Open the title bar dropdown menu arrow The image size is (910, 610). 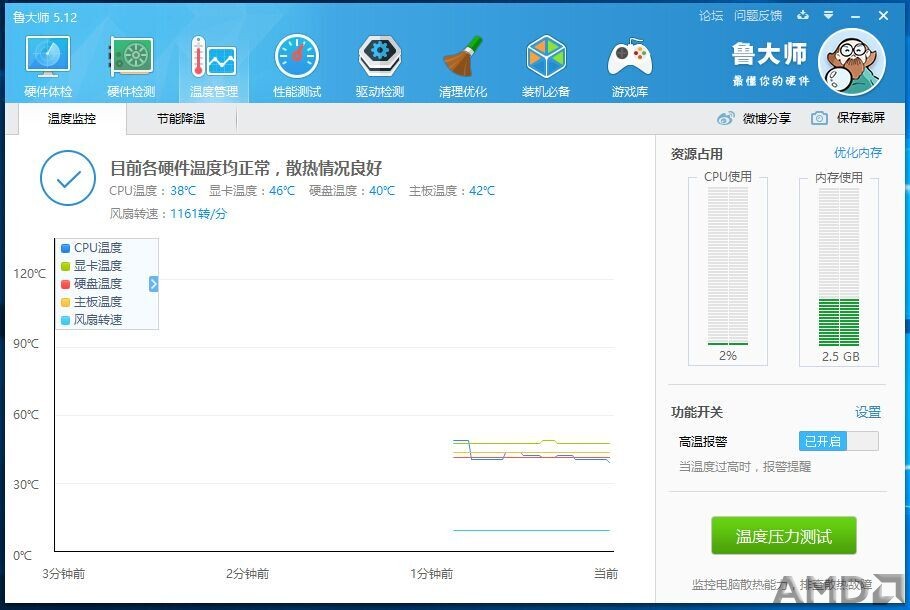point(829,15)
